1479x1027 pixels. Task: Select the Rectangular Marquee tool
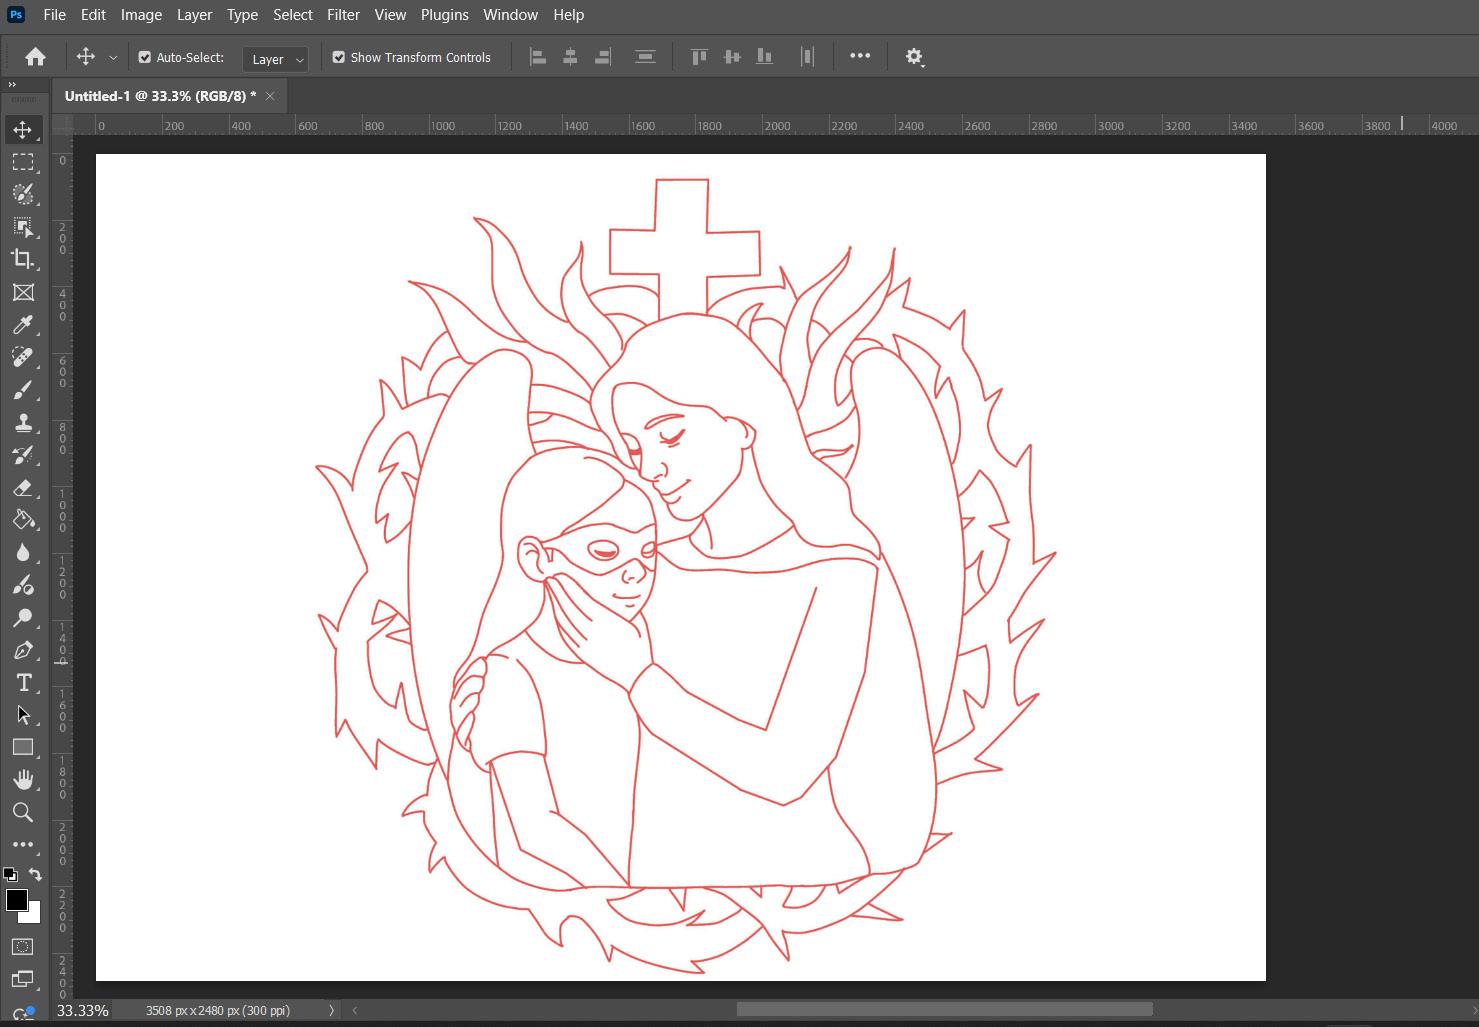[x=22, y=162]
